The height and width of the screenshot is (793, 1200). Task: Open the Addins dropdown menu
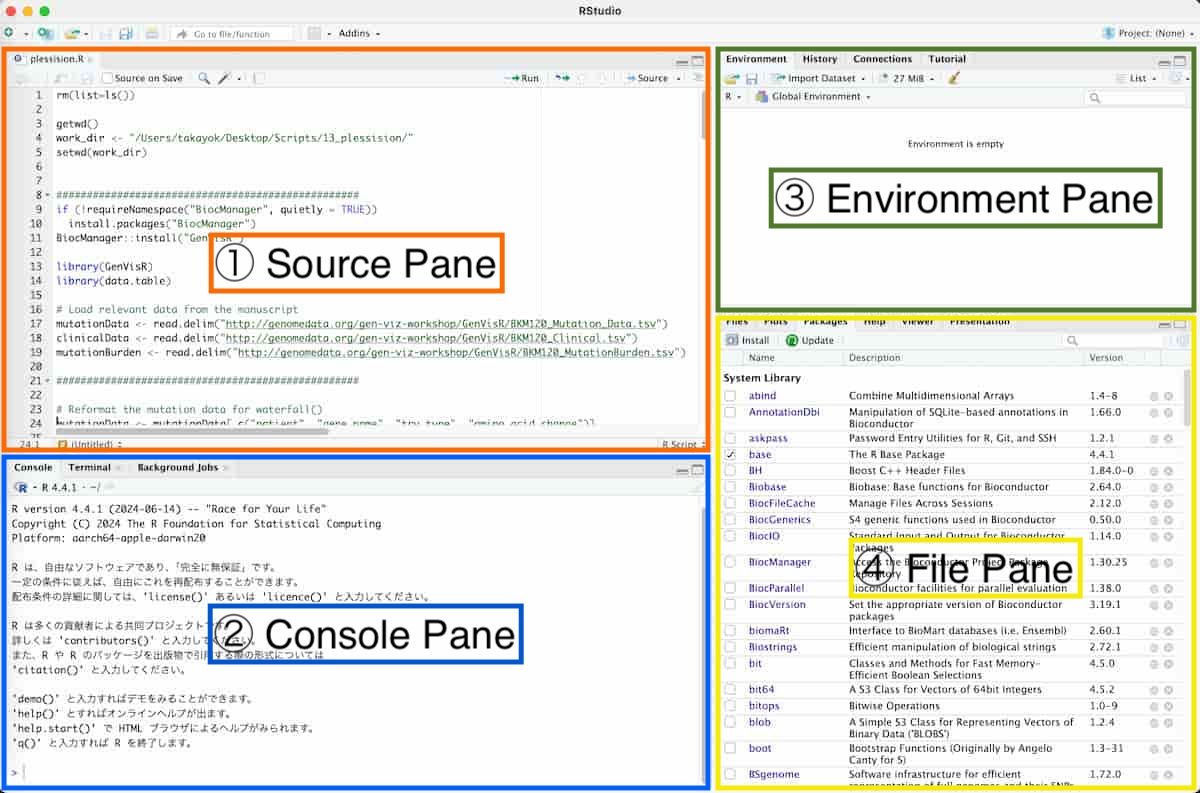click(x=358, y=33)
